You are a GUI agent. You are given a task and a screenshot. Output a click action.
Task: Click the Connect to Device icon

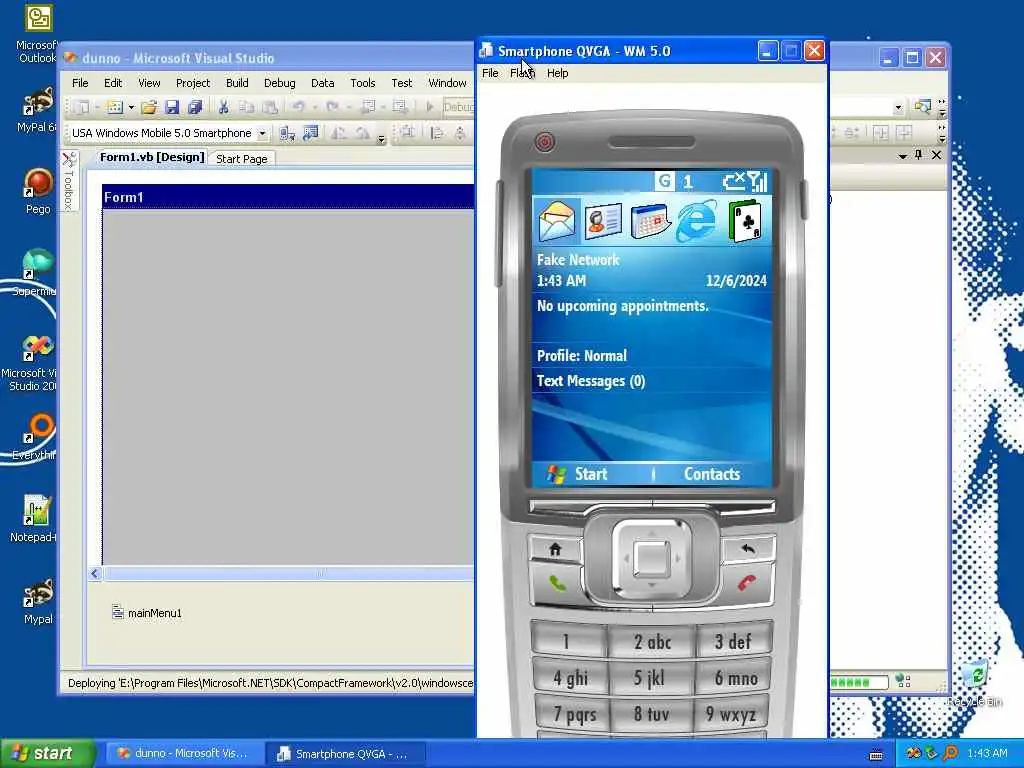coord(287,134)
